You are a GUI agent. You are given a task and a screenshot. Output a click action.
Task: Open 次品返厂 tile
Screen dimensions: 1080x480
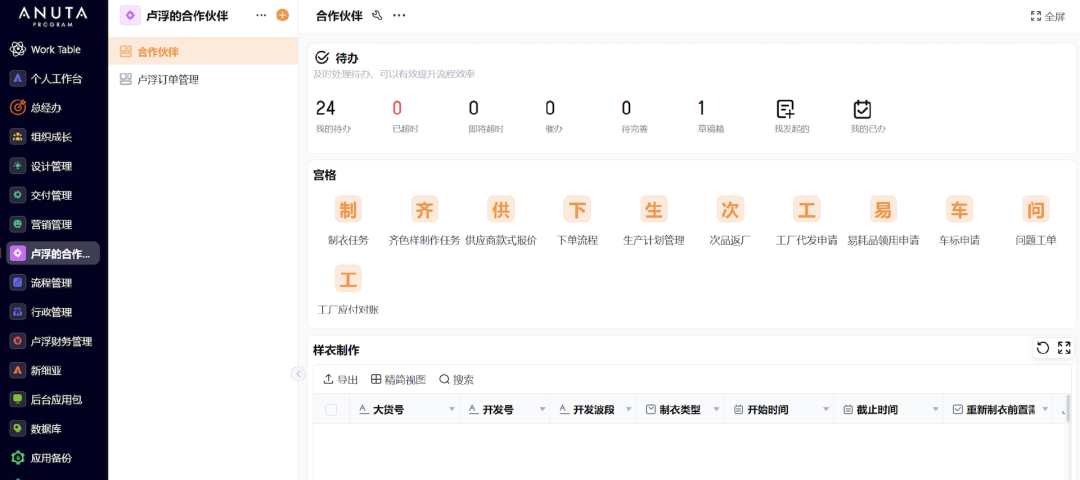click(x=730, y=221)
